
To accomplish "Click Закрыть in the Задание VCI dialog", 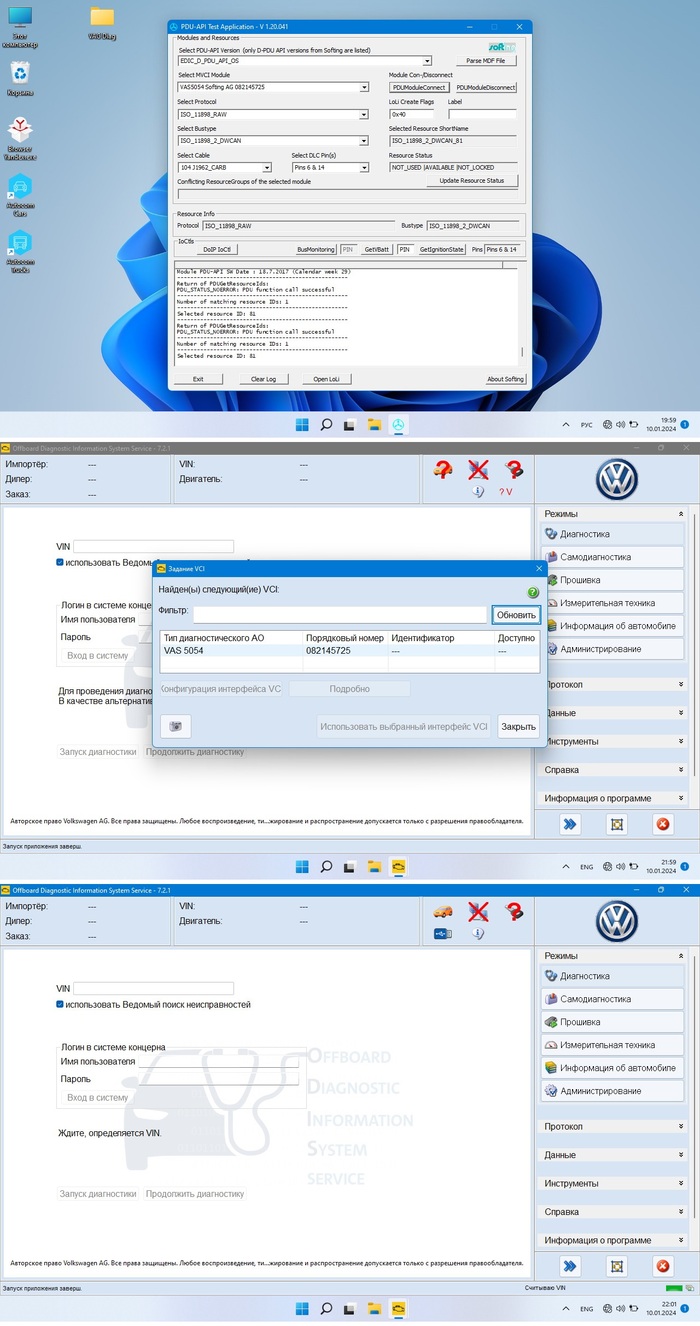I will point(518,727).
